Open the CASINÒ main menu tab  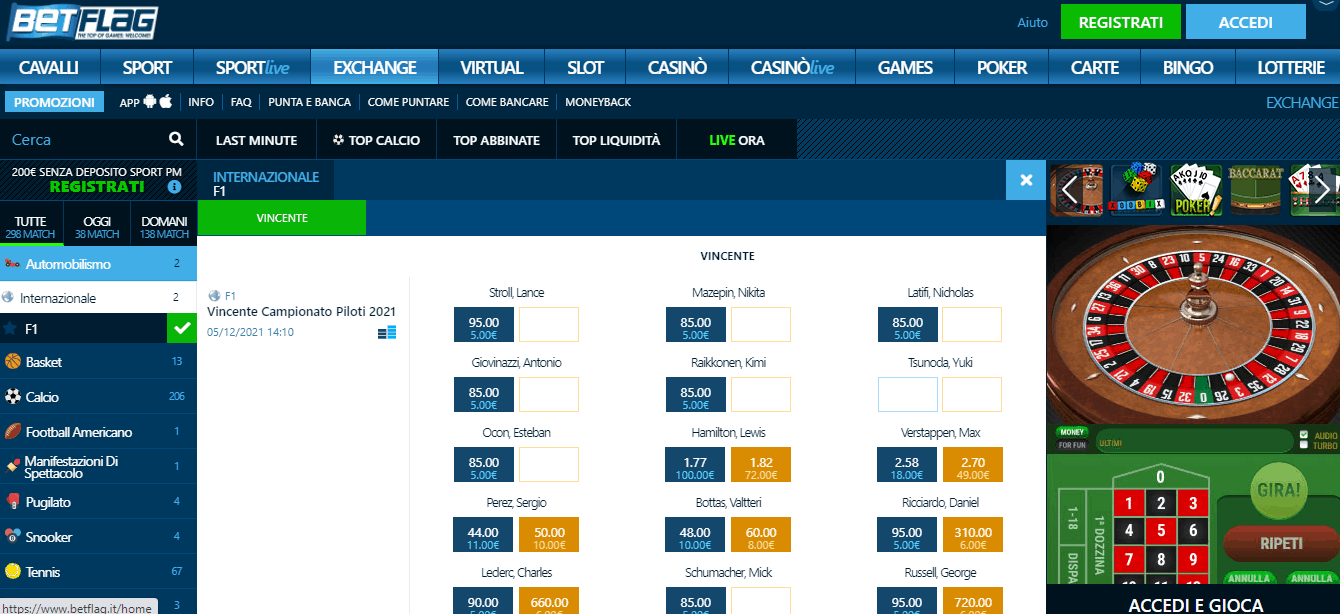(x=677, y=67)
